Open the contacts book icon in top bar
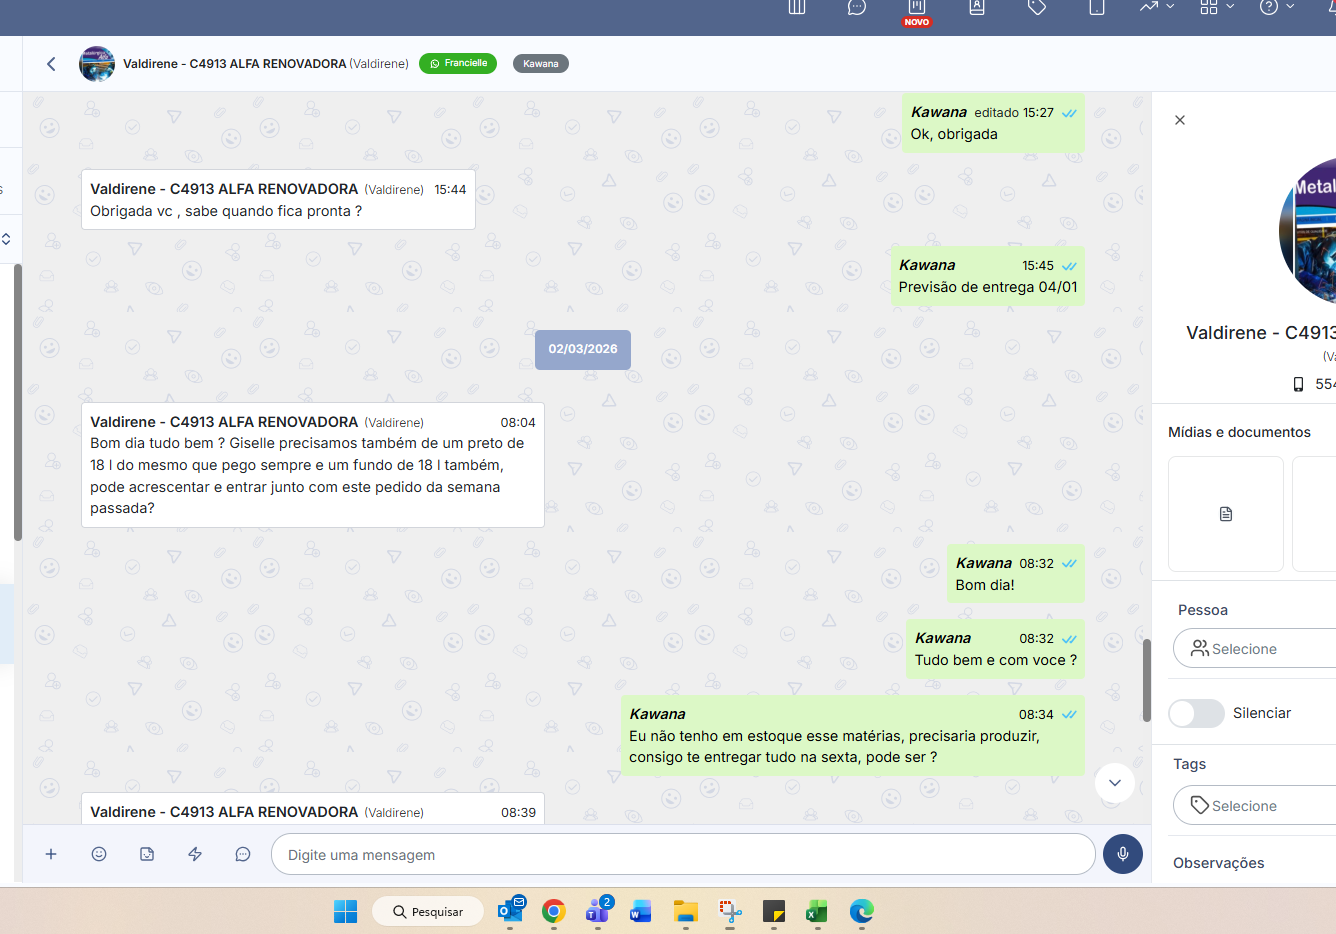The width and height of the screenshot is (1336, 934). (977, 8)
